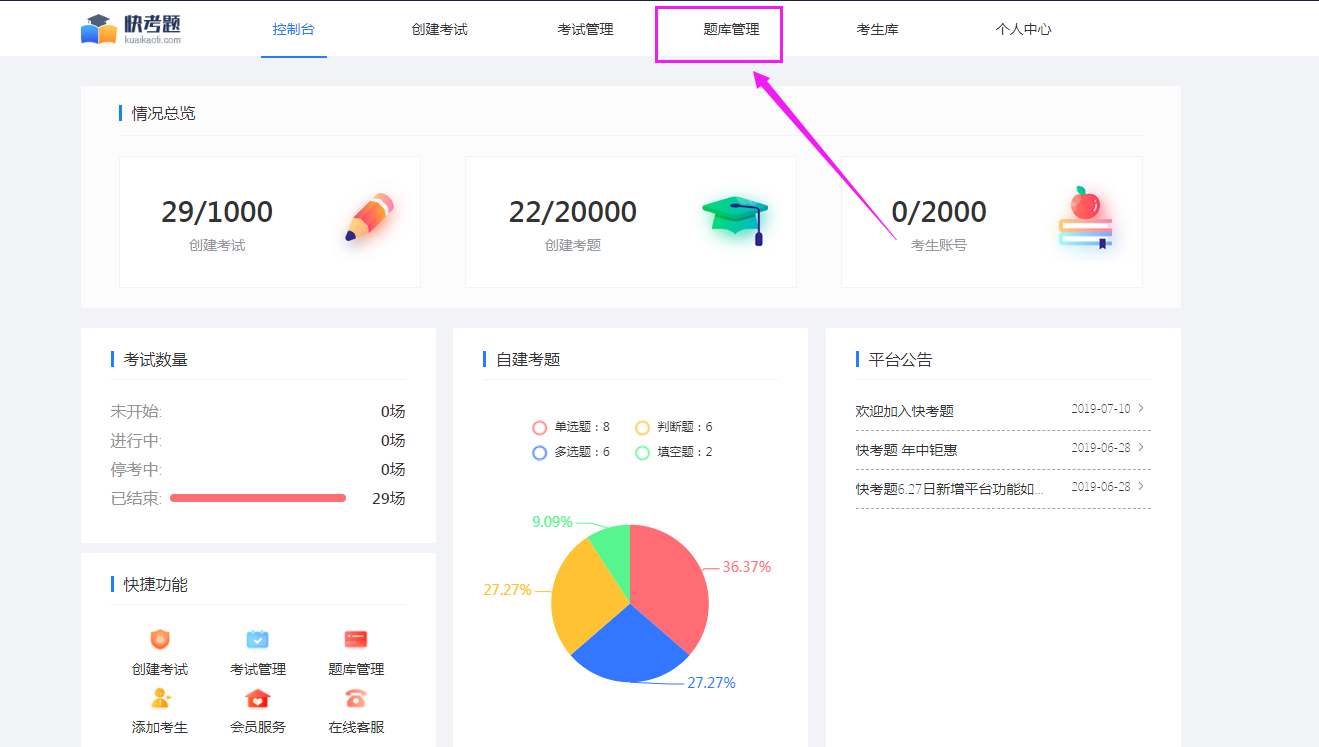Open the 考试管理 calendar shortcut icon

pyautogui.click(x=258, y=640)
